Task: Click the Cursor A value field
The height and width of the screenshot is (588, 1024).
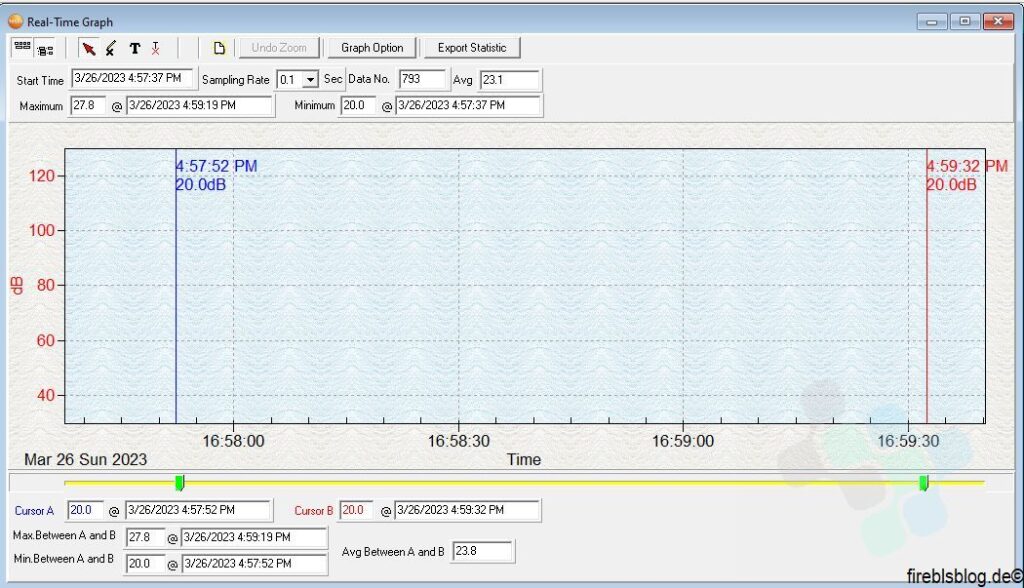Action: [85, 510]
